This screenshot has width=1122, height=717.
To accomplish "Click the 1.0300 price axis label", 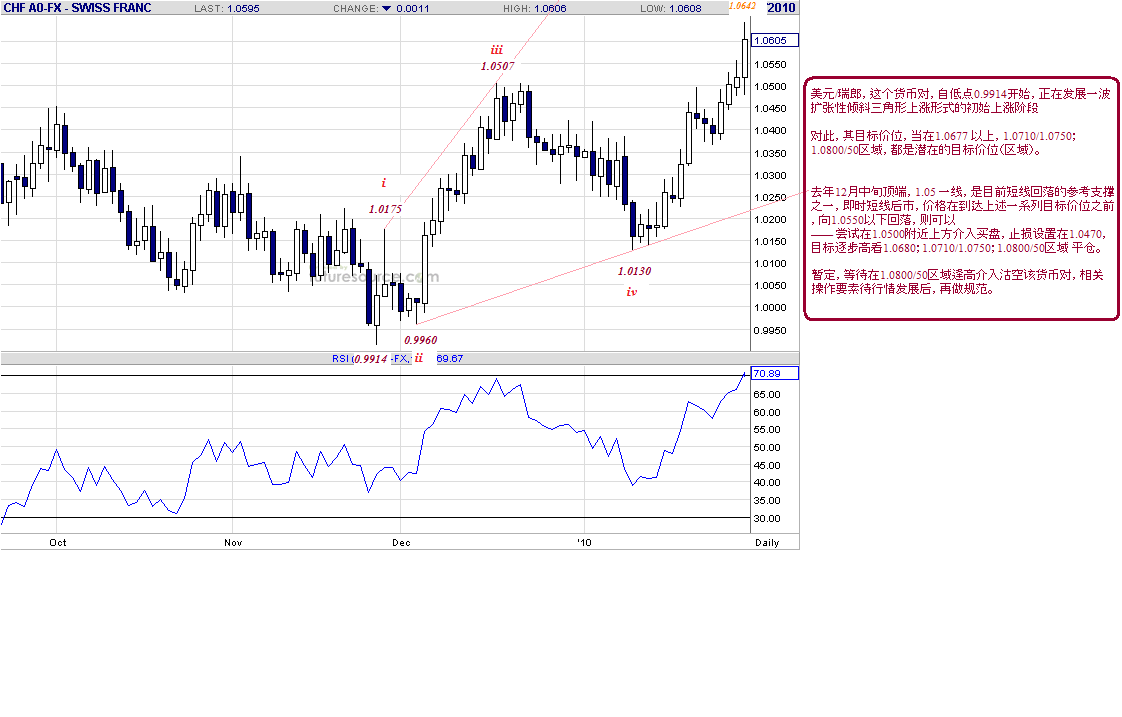I will (770, 175).
